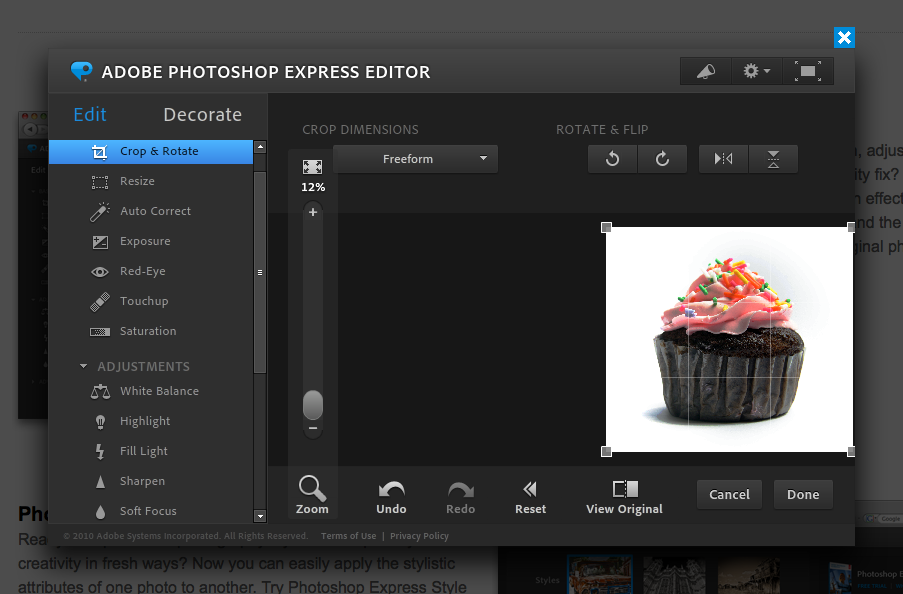903x594 pixels.
Task: Click the 12% zoom level value
Action: point(313,187)
